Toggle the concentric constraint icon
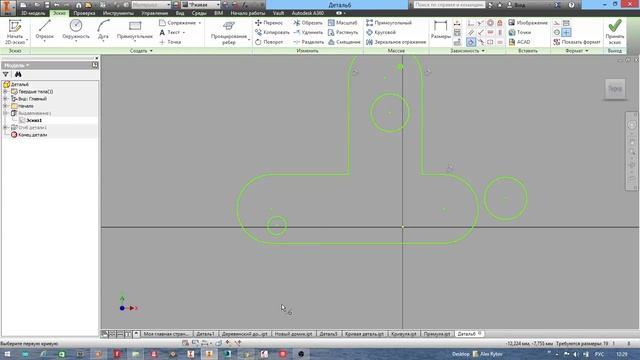 tap(490, 23)
